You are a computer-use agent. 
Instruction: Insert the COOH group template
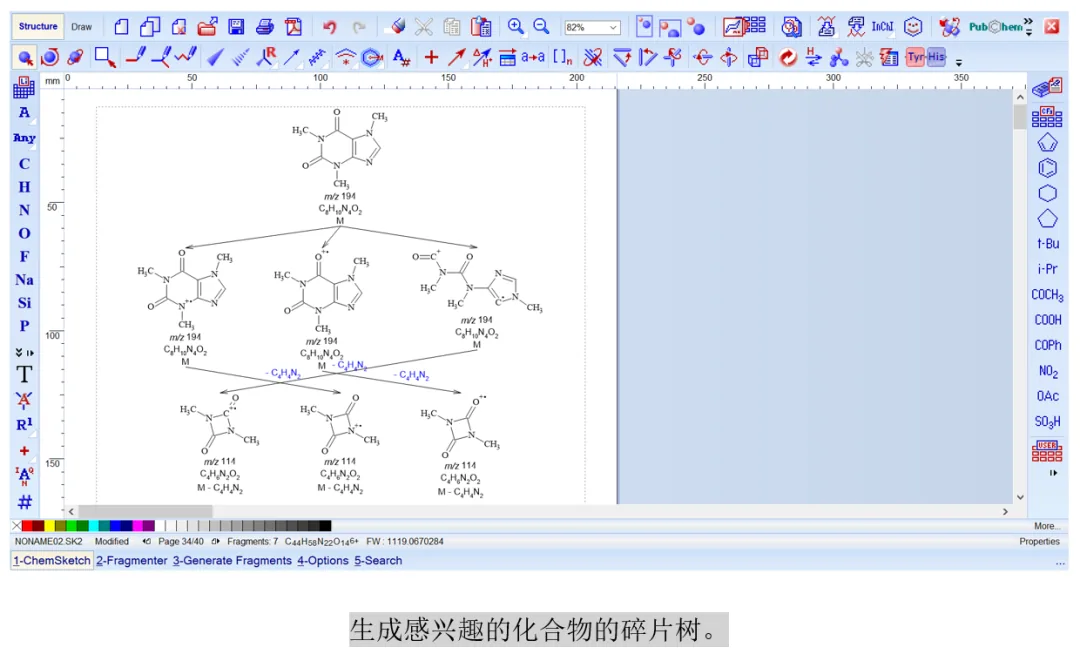click(1048, 320)
